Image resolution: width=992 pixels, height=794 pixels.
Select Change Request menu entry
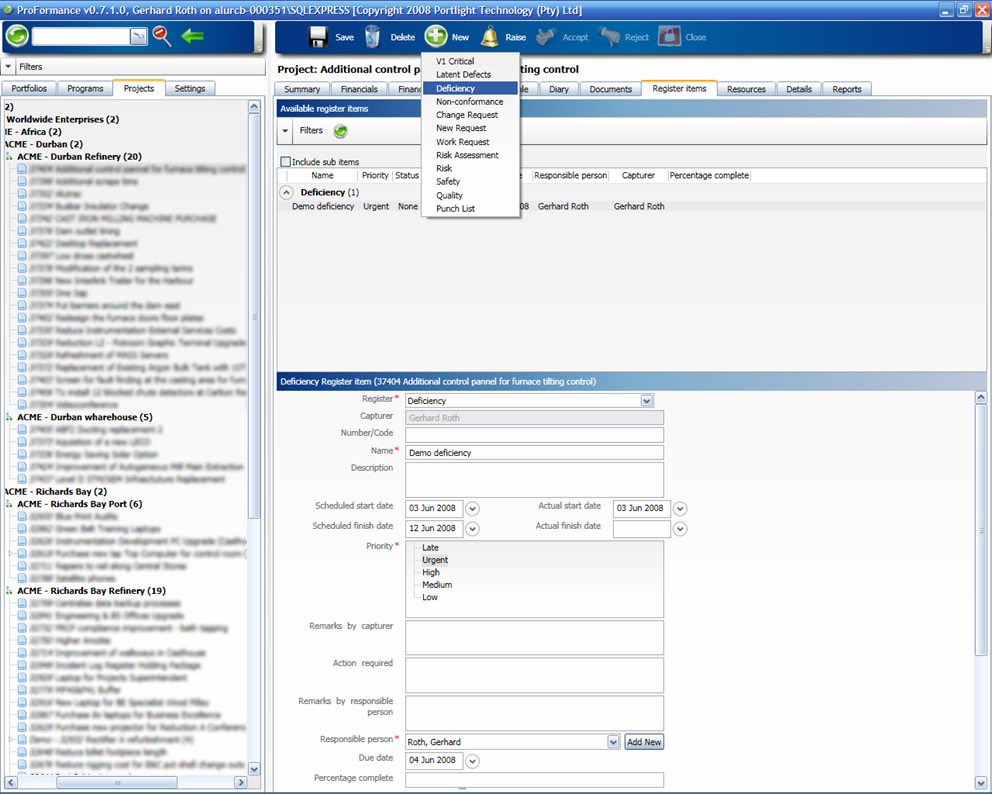tap(467, 115)
